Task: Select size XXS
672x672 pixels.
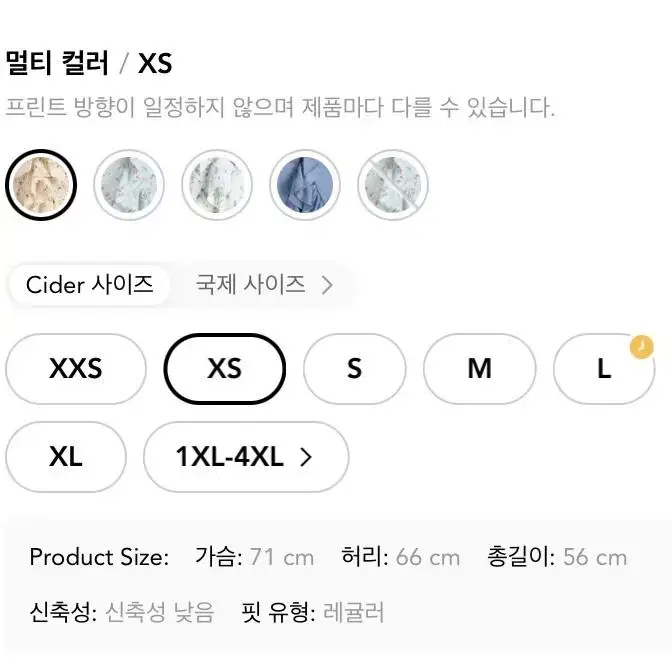Action: [x=76, y=369]
